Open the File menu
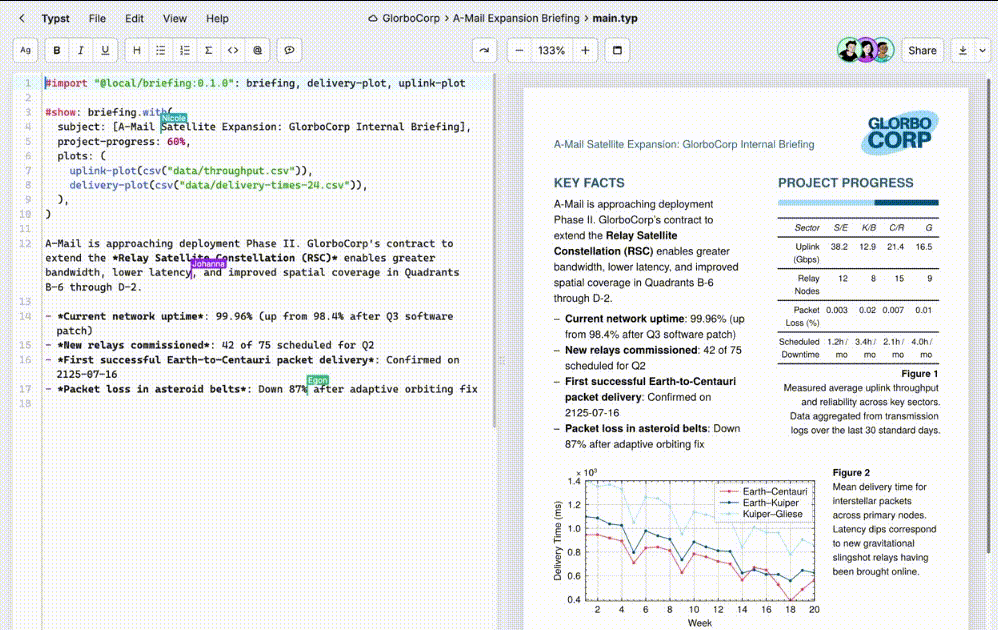The image size is (998, 630). (x=97, y=18)
